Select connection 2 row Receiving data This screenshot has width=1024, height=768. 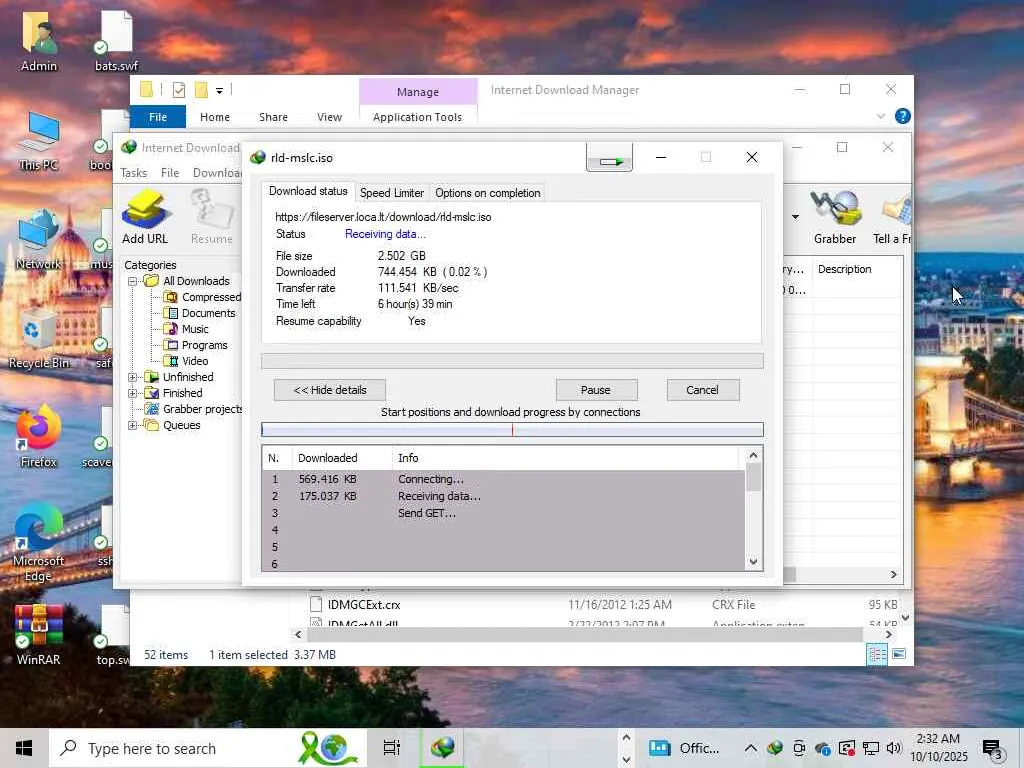(x=503, y=496)
